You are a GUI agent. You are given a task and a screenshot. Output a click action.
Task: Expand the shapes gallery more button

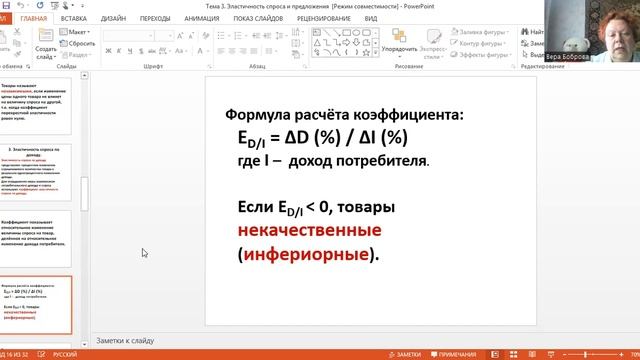pos(376,53)
